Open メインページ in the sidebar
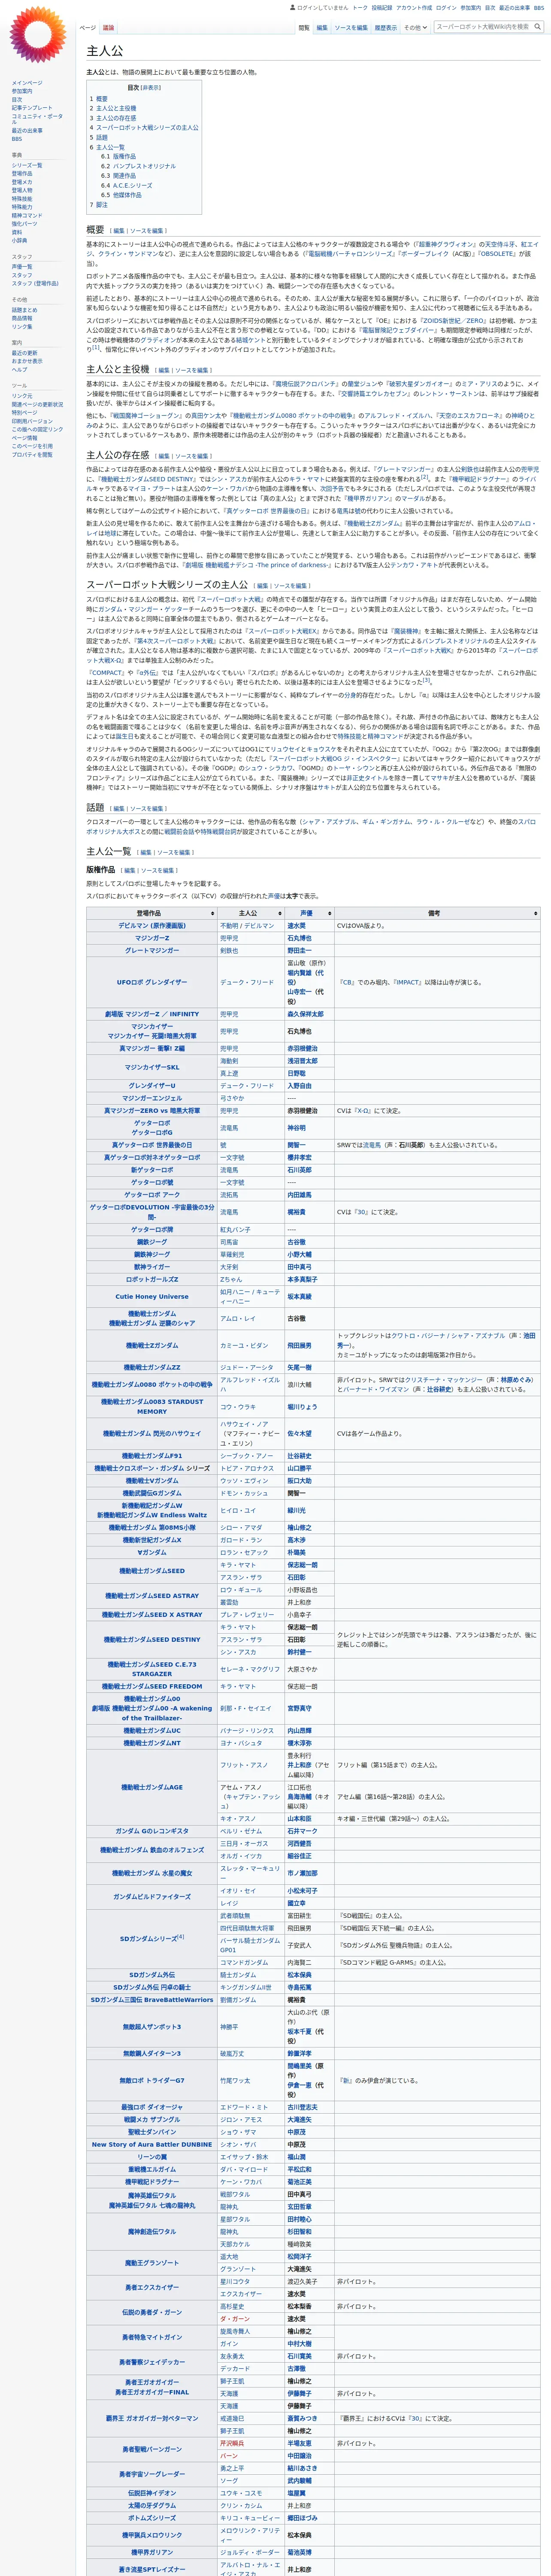 27,83
